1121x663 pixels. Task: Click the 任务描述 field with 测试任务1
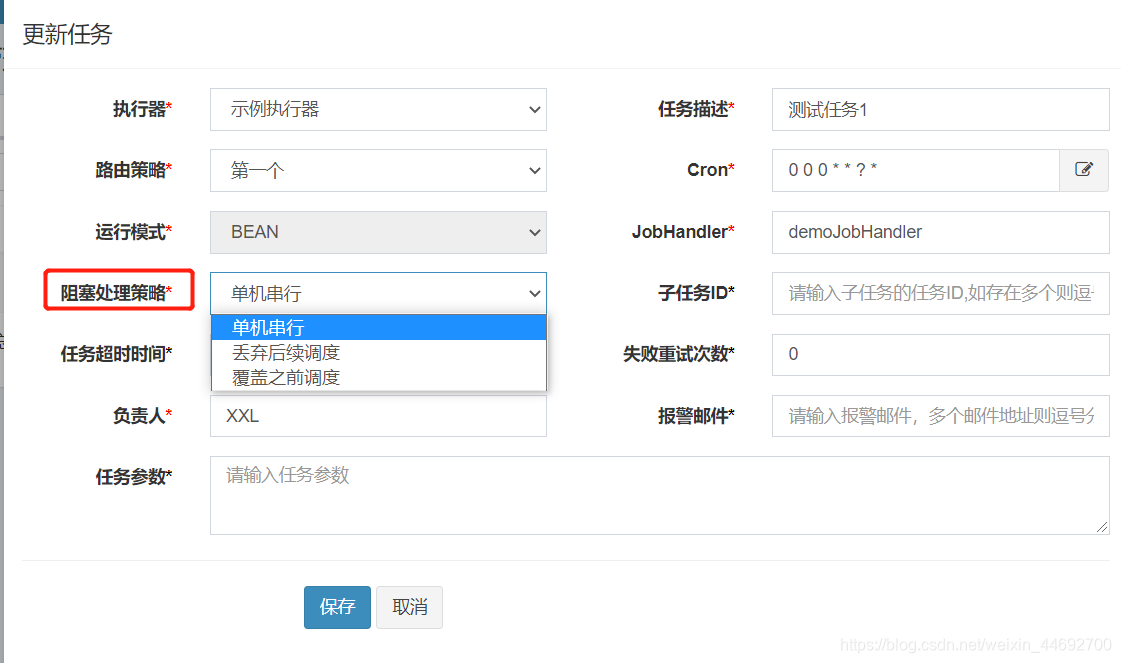coord(940,109)
